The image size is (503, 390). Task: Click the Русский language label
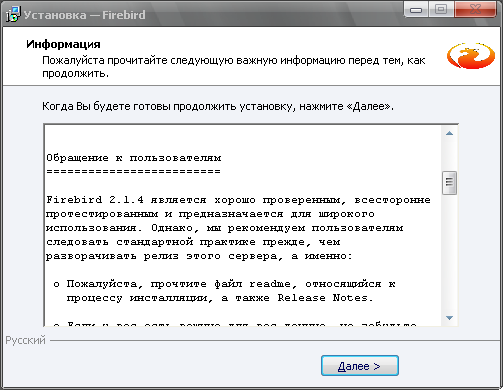click(x=26, y=340)
